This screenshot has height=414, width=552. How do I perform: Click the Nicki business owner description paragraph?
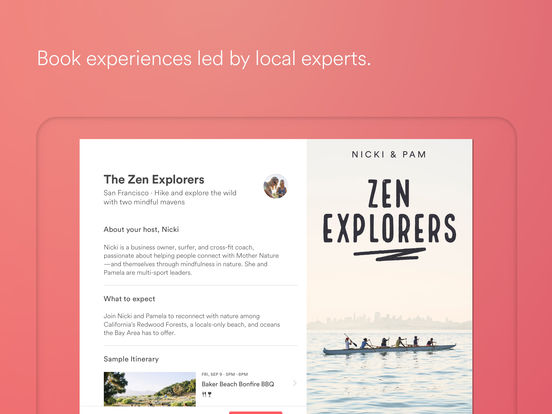click(191, 260)
